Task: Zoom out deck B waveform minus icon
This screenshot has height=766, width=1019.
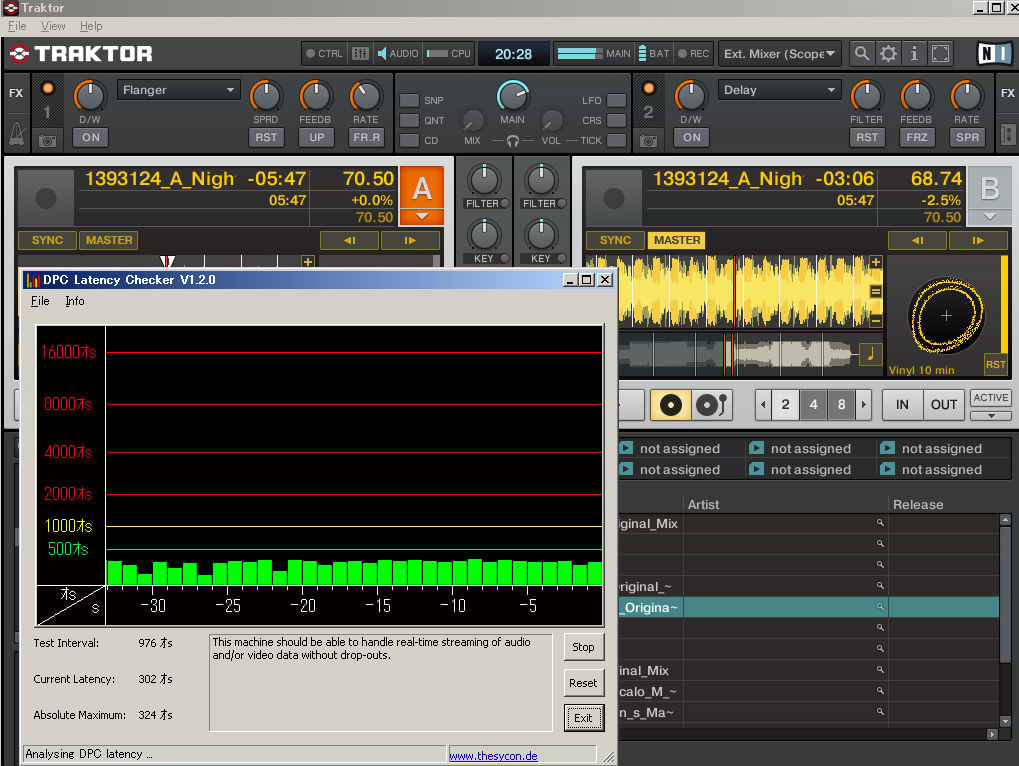Action: coord(875,320)
